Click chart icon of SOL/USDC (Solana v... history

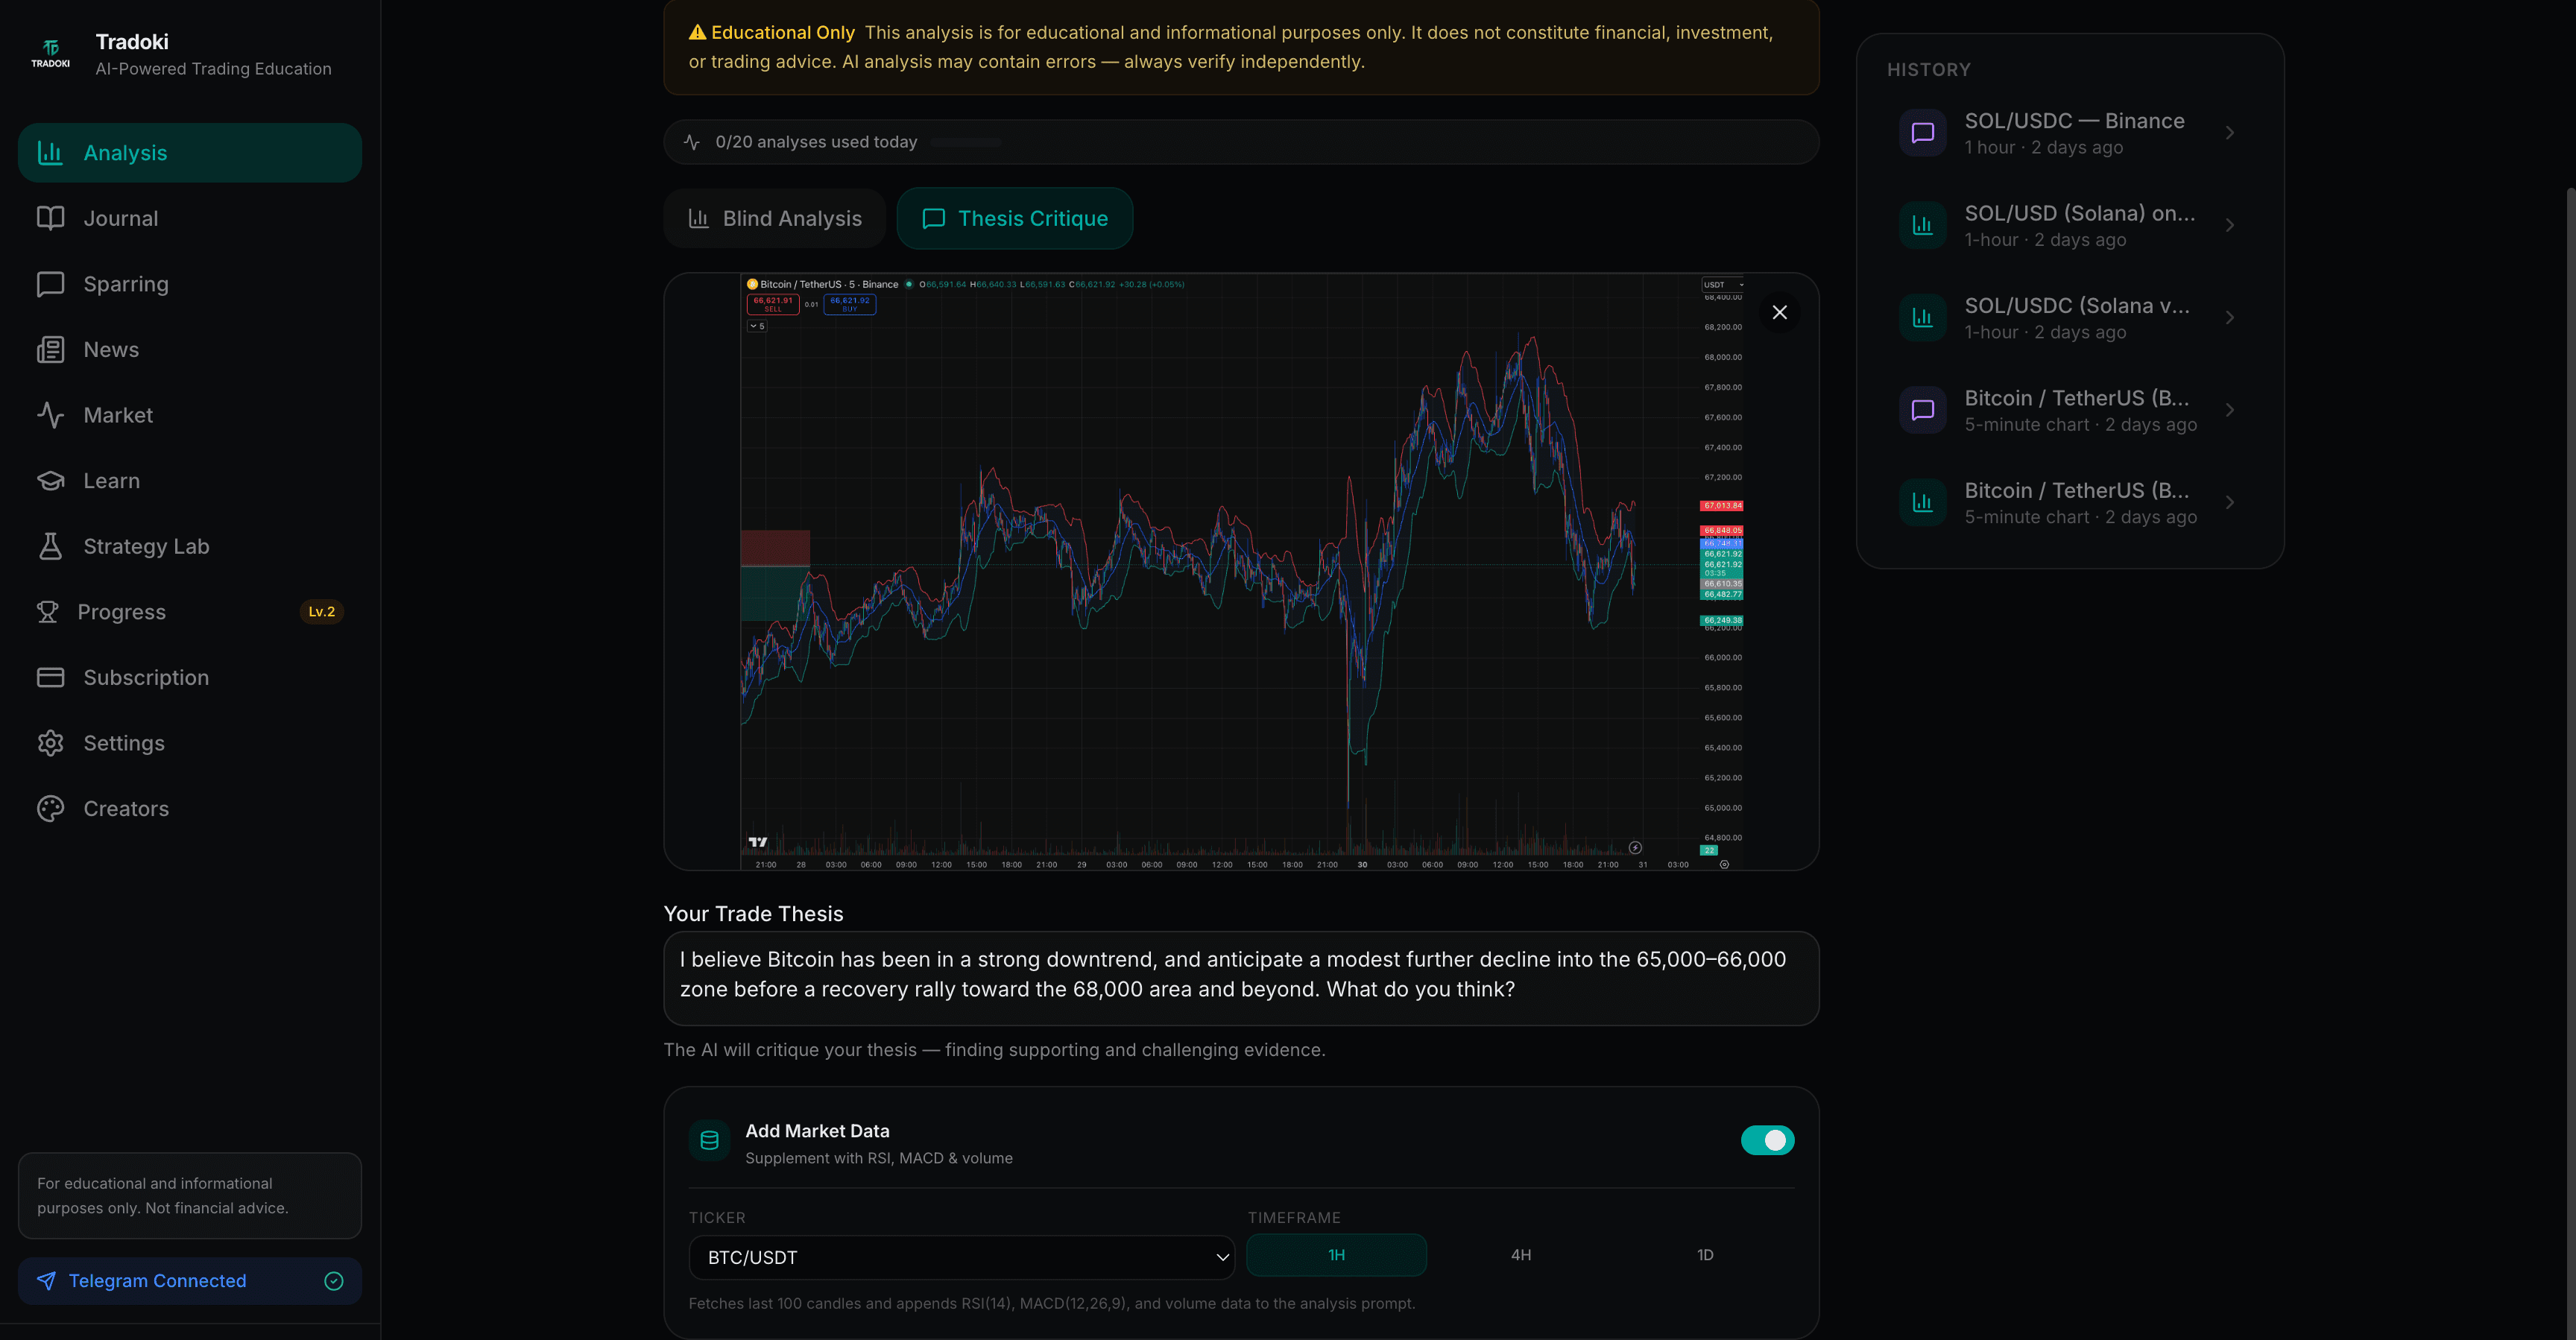coord(1922,318)
